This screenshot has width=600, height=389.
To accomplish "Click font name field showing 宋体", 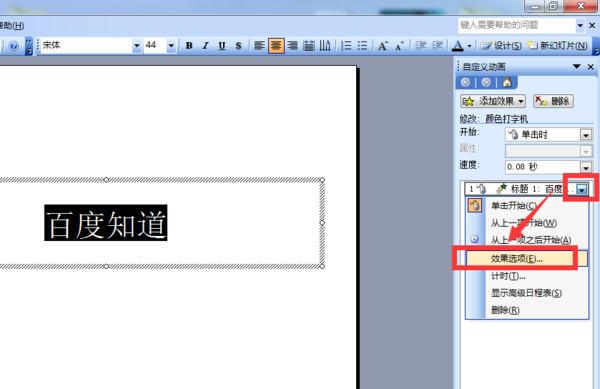I will 86,46.
